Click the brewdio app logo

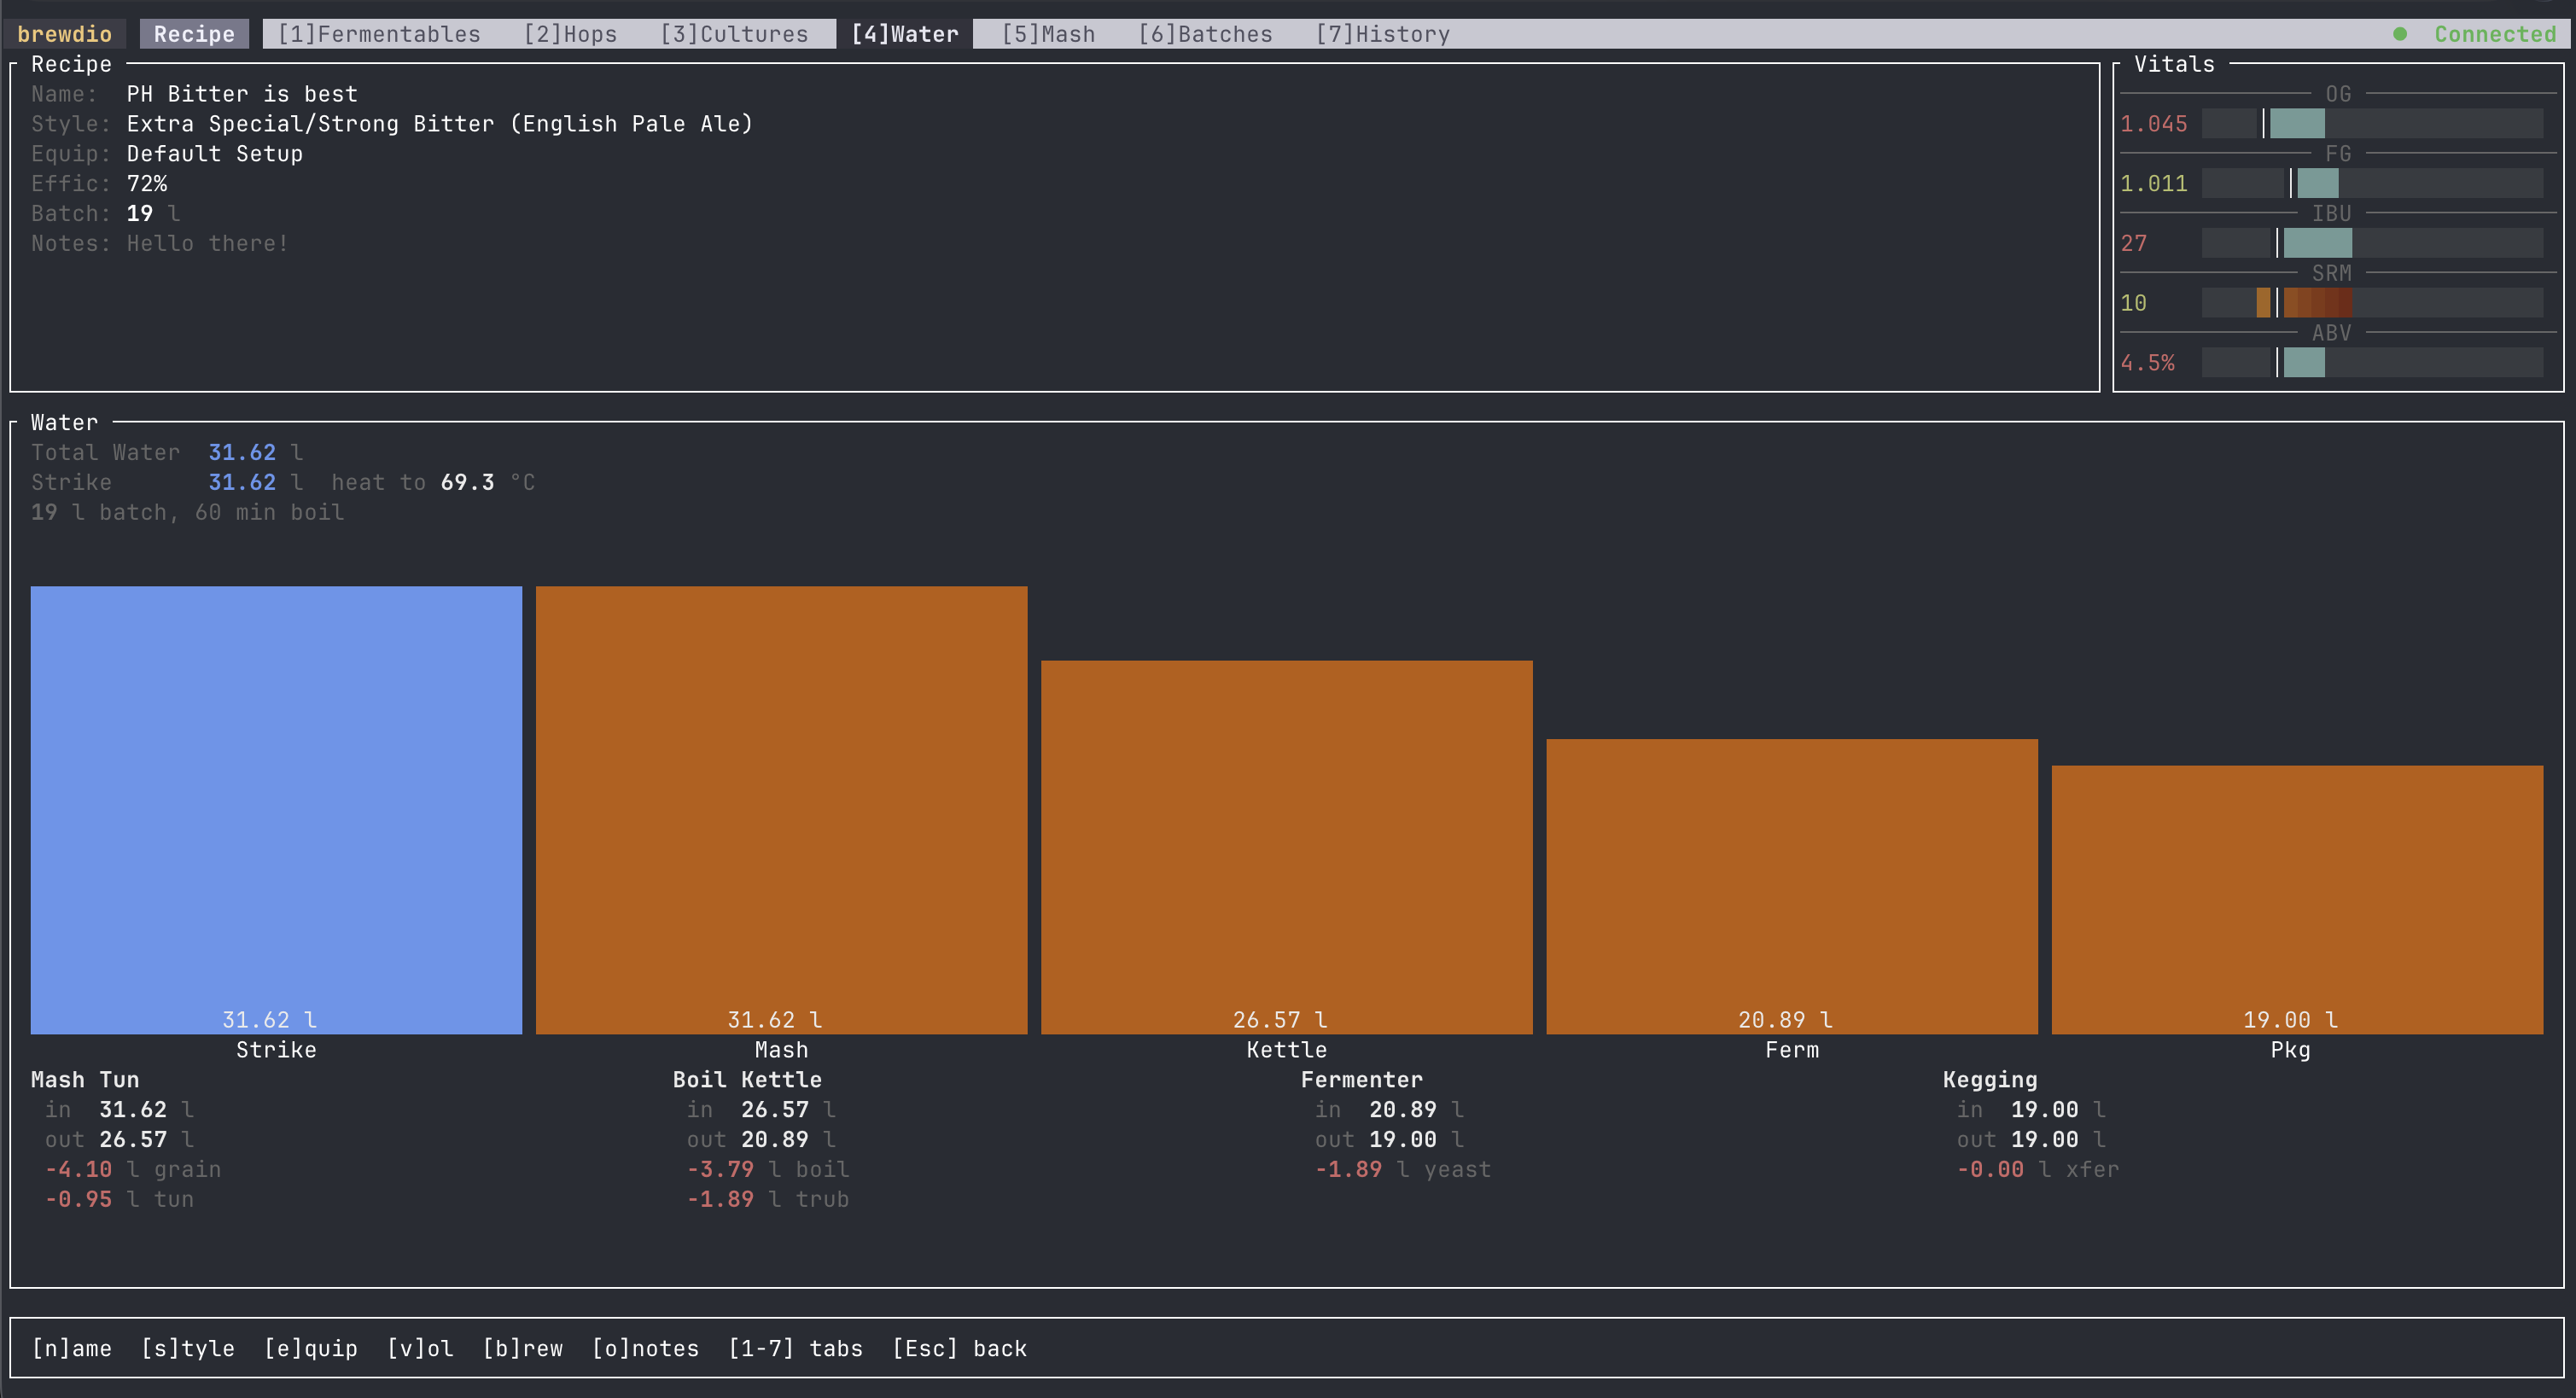63,33
